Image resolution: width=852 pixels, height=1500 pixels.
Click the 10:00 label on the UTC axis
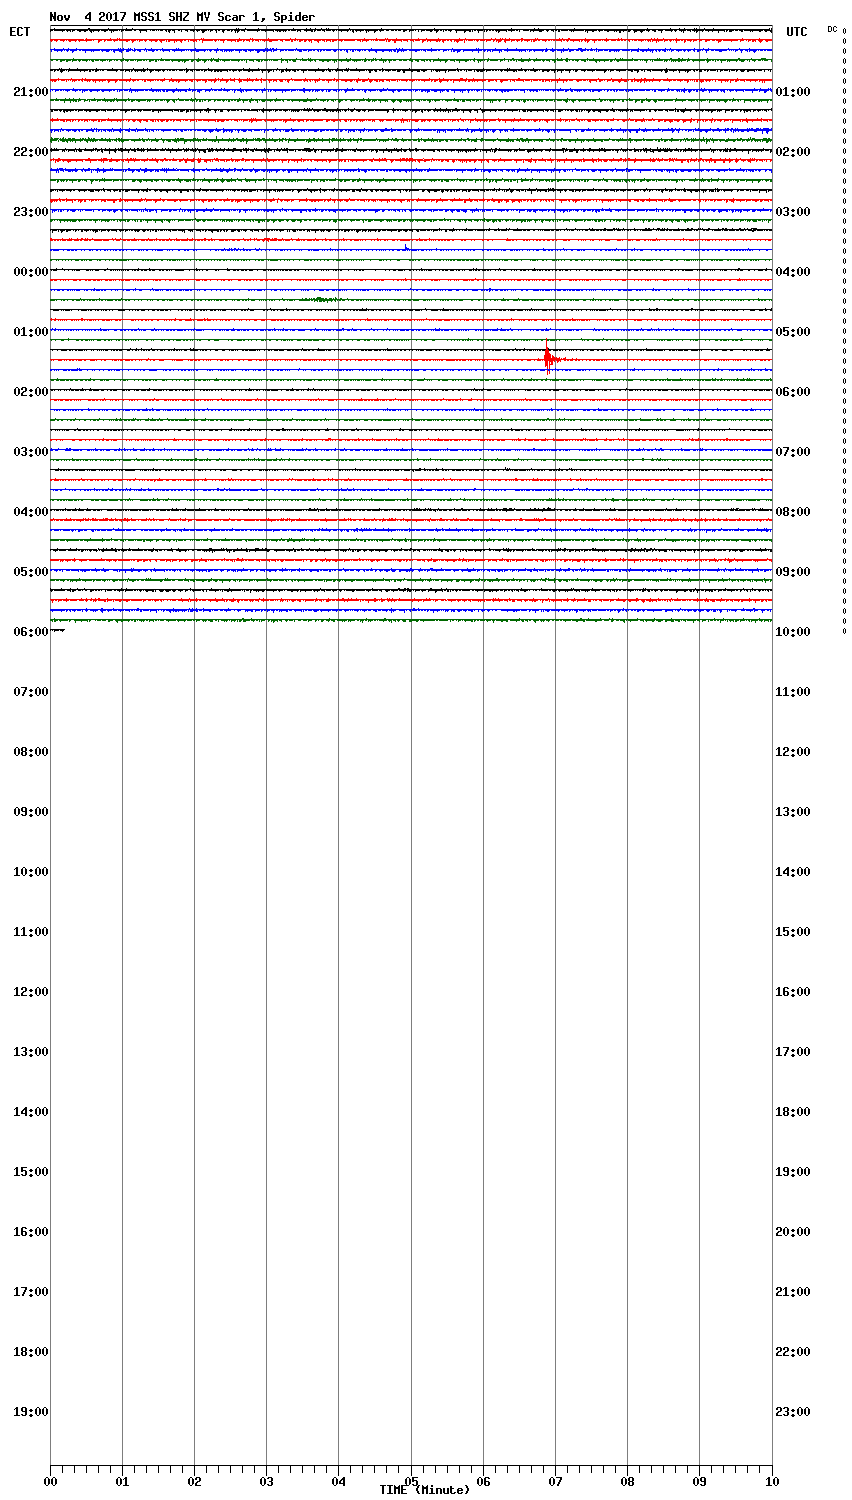tap(793, 632)
